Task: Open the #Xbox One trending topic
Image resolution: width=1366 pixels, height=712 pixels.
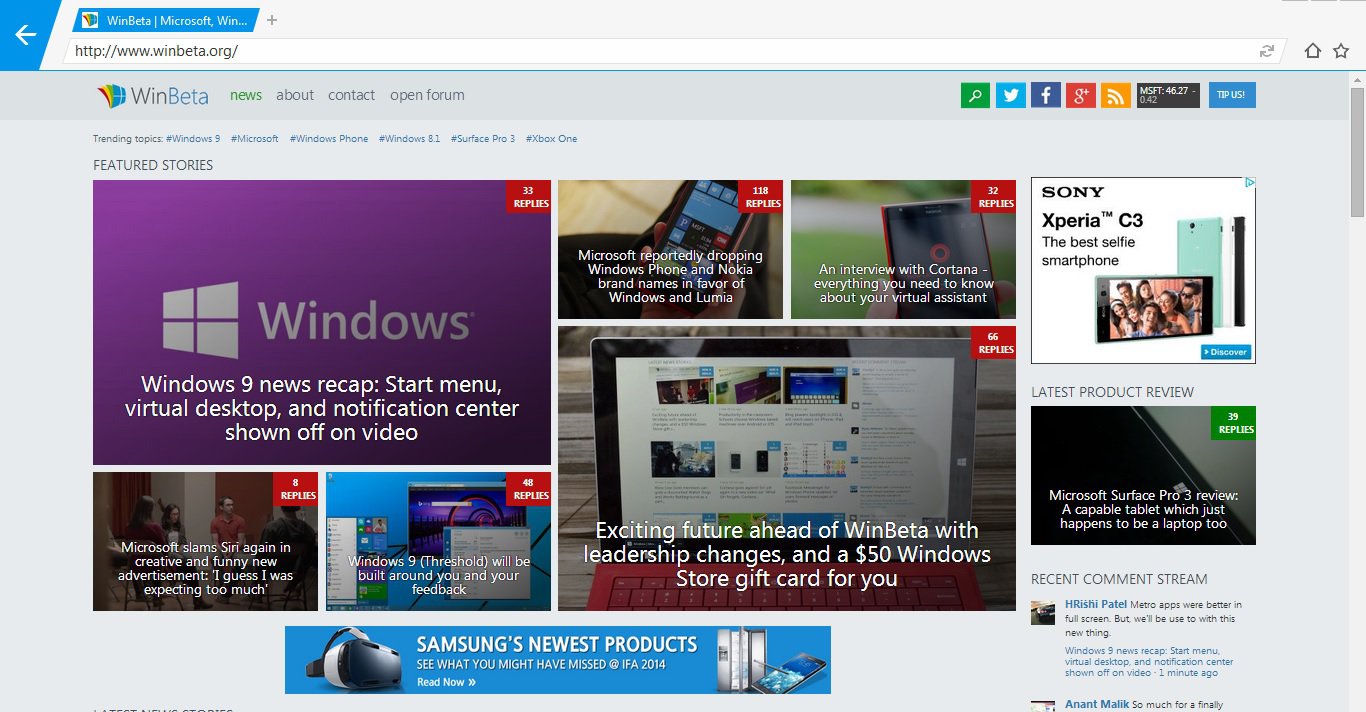Action: [x=552, y=139]
